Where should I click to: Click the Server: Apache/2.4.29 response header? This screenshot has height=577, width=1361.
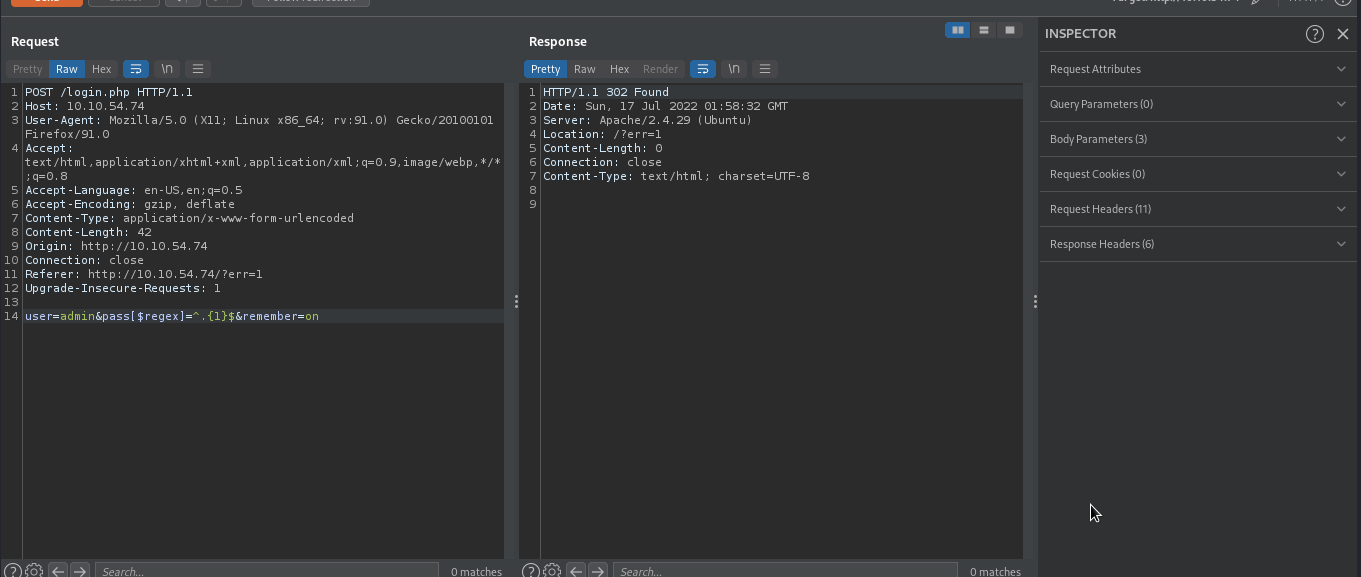click(647, 120)
